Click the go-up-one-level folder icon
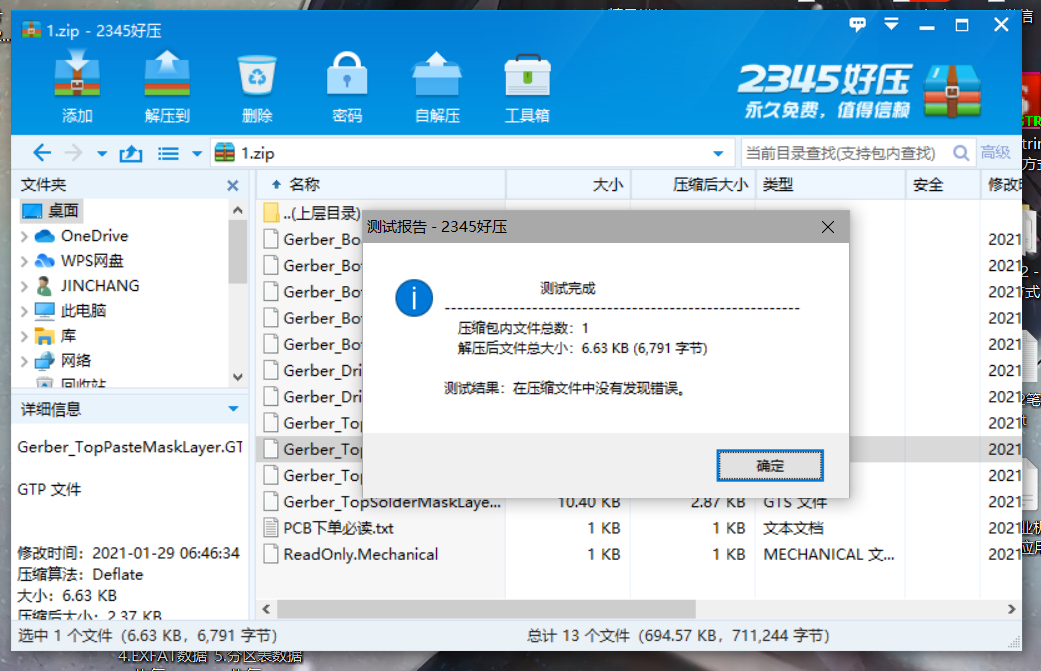This screenshot has width=1041, height=671. click(131, 154)
